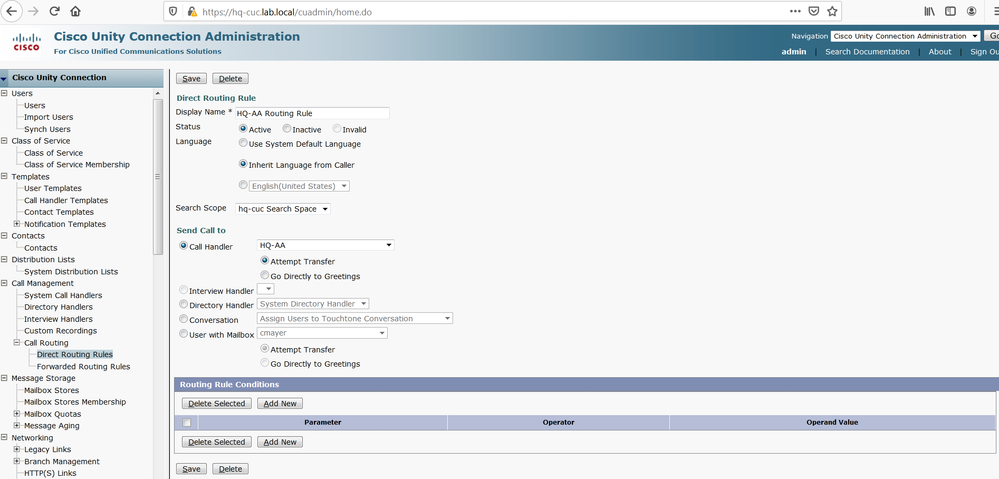This screenshot has width=999, height=479.
Task: Open Custom Recordings in the tree
Action: pyautogui.click(x=61, y=331)
